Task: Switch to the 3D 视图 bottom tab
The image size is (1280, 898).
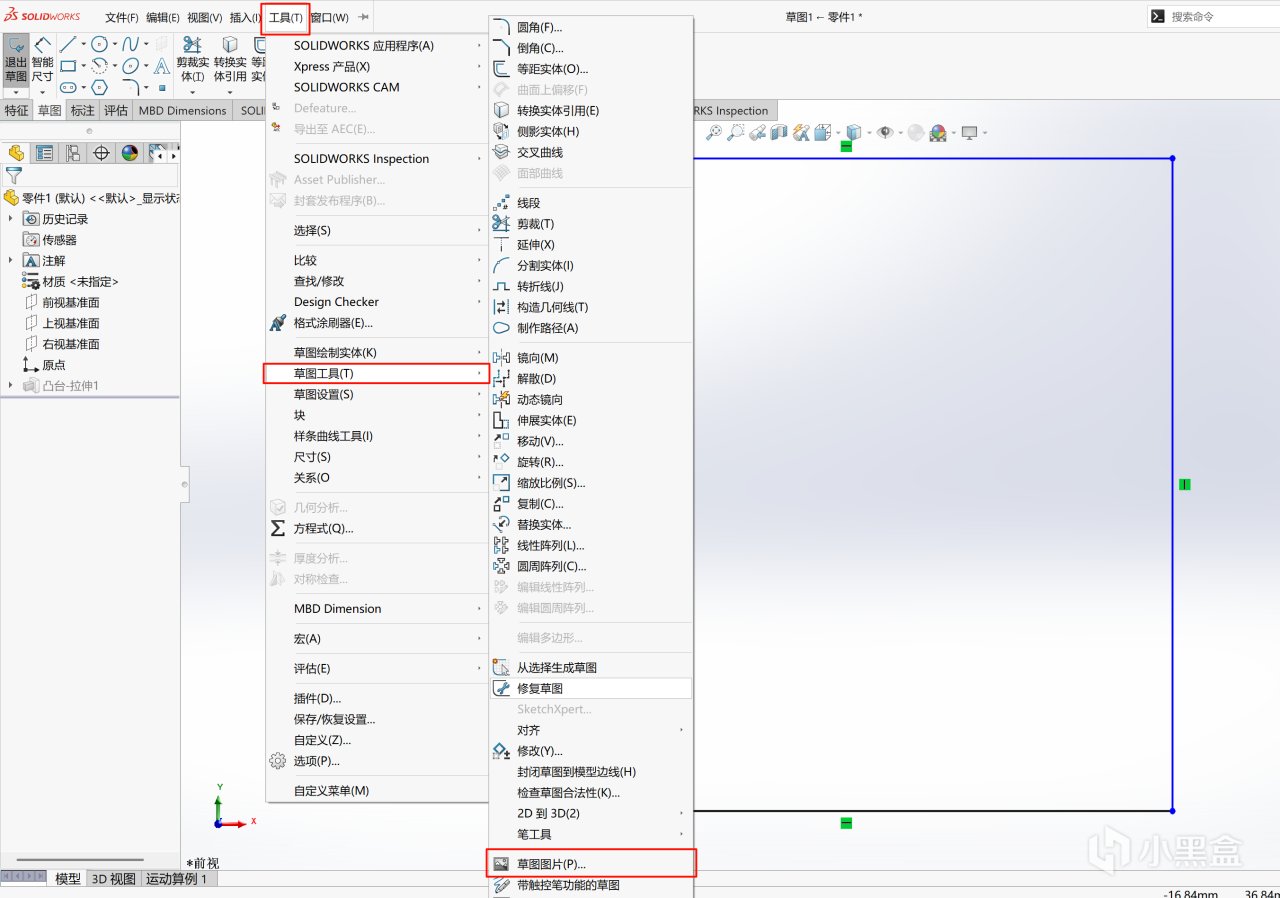Action: [114, 879]
